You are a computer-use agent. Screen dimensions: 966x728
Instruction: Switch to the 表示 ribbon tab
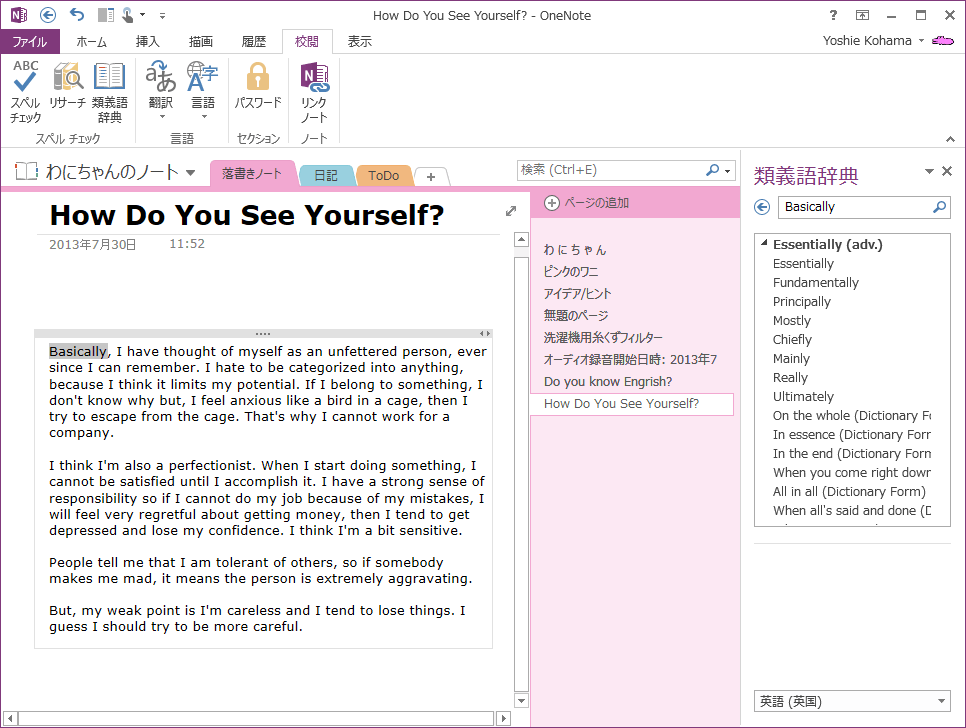359,41
